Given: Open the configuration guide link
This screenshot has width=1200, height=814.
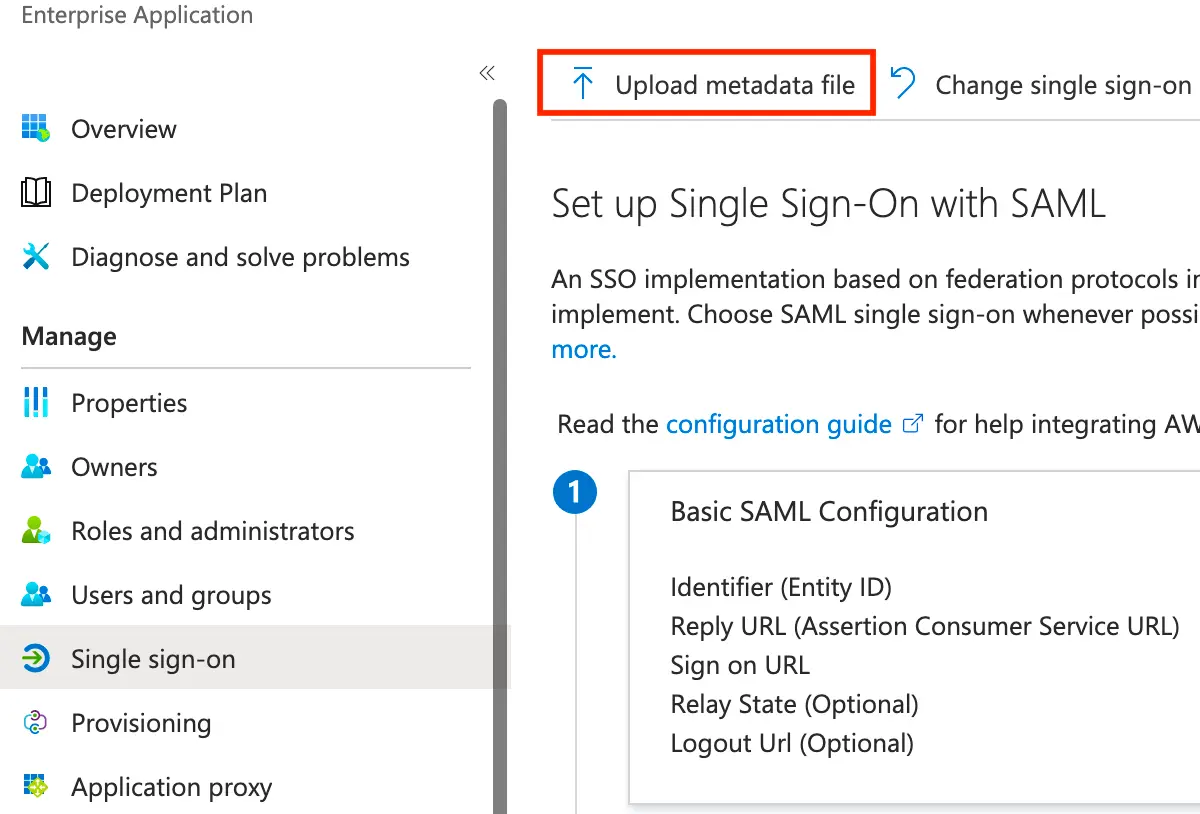Looking at the screenshot, I should pyautogui.click(x=779, y=424).
